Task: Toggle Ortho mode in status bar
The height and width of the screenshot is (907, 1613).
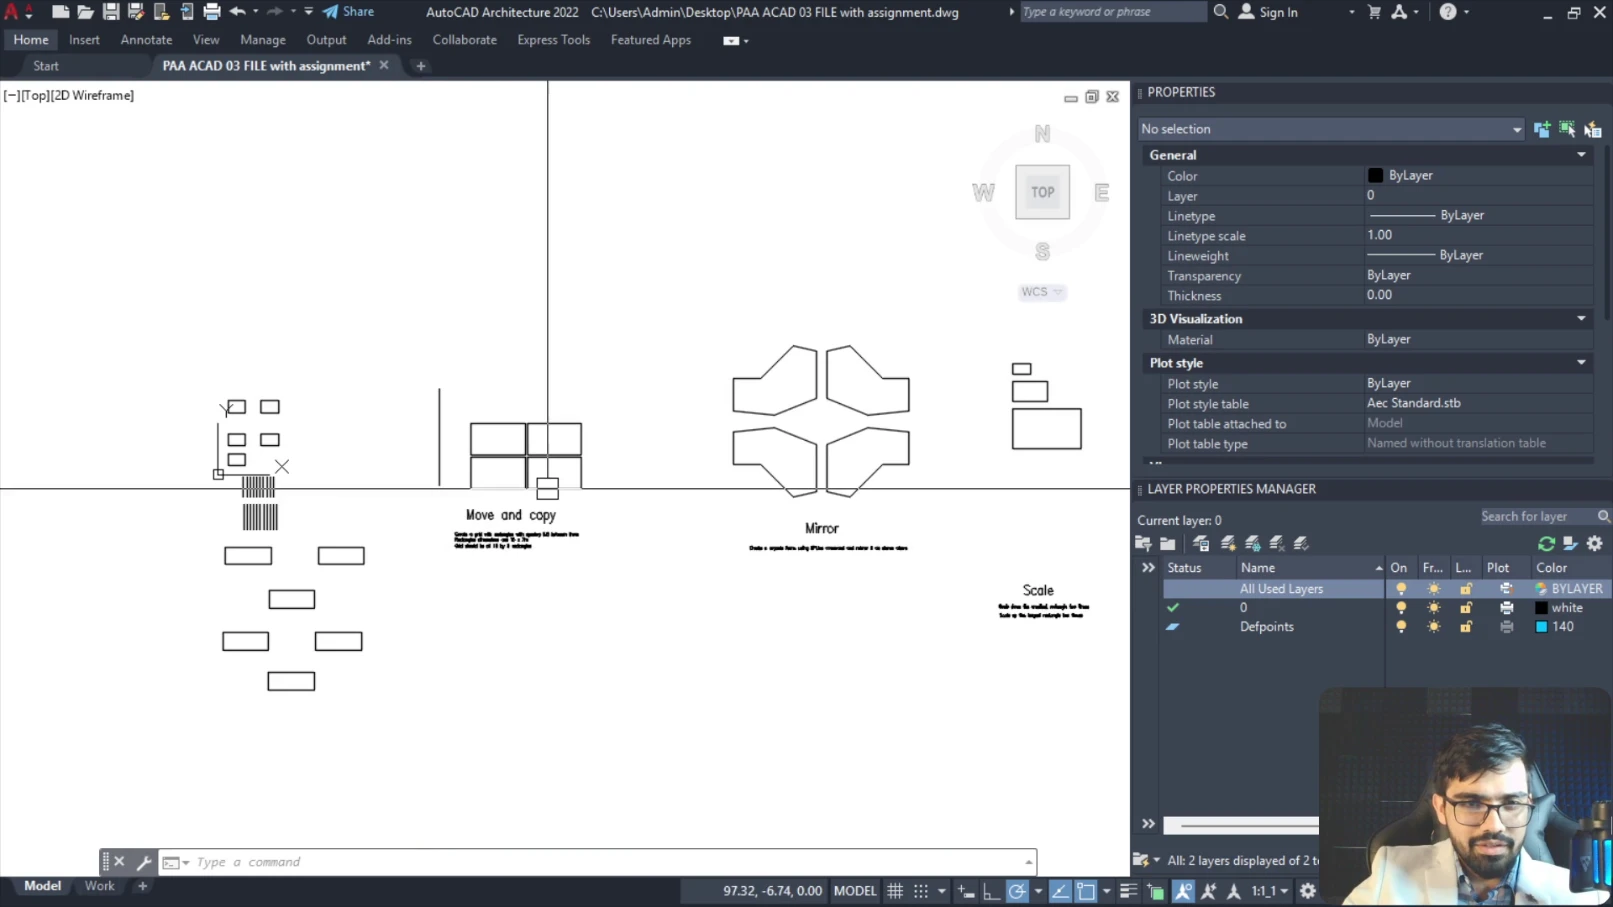Action: (x=991, y=891)
